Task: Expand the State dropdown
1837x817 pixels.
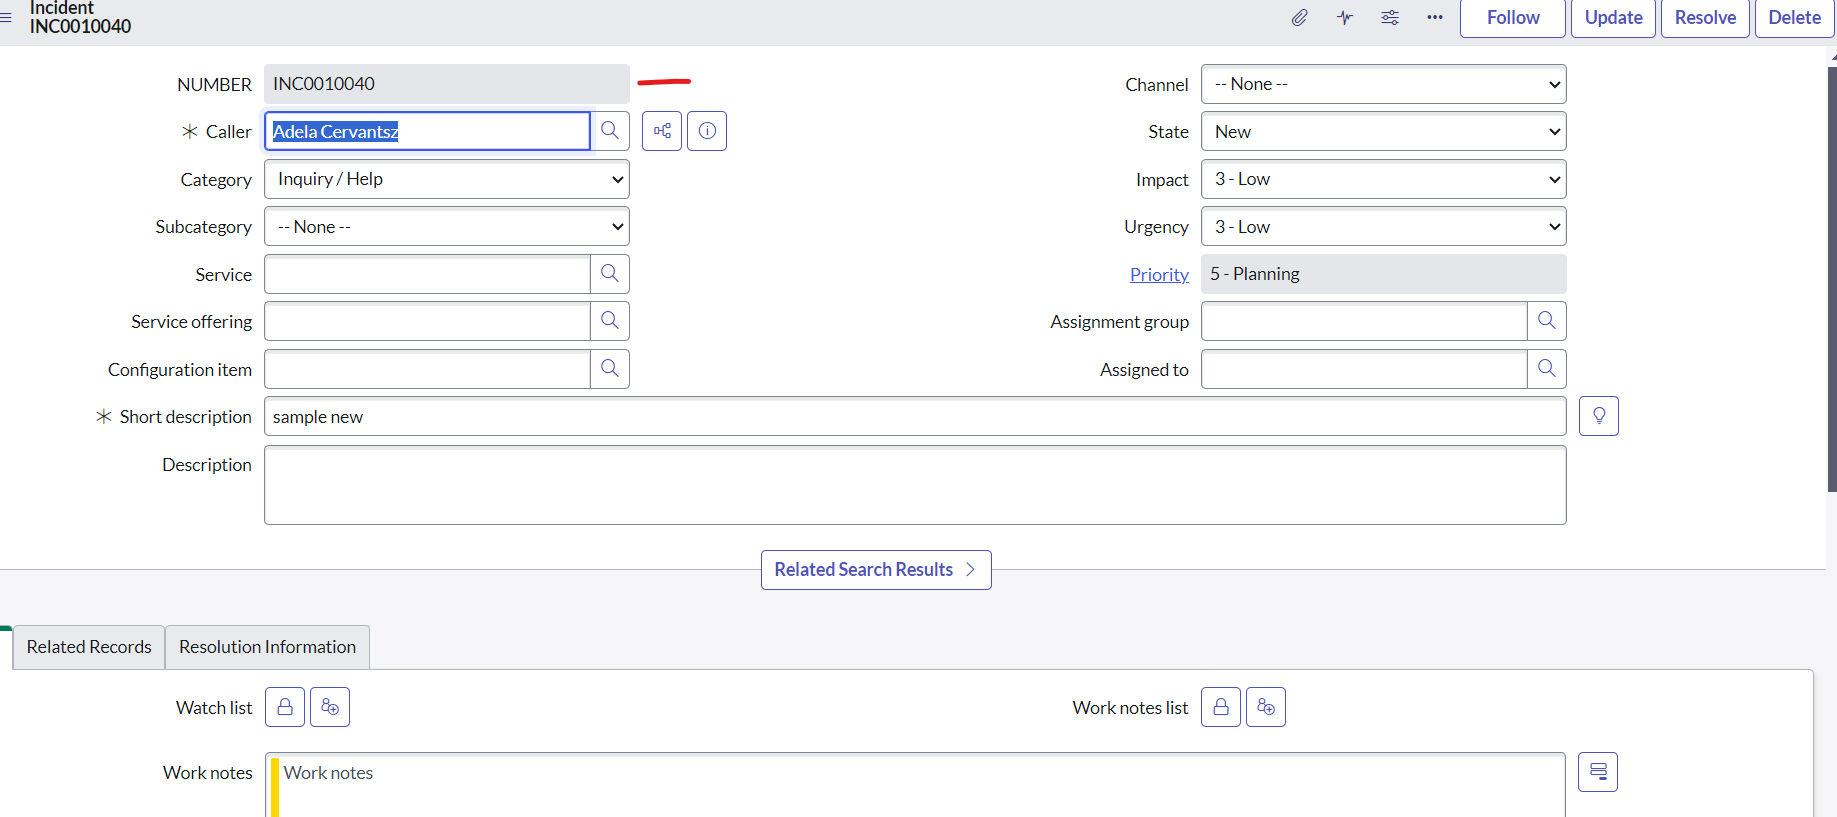Action: pyautogui.click(x=1383, y=132)
